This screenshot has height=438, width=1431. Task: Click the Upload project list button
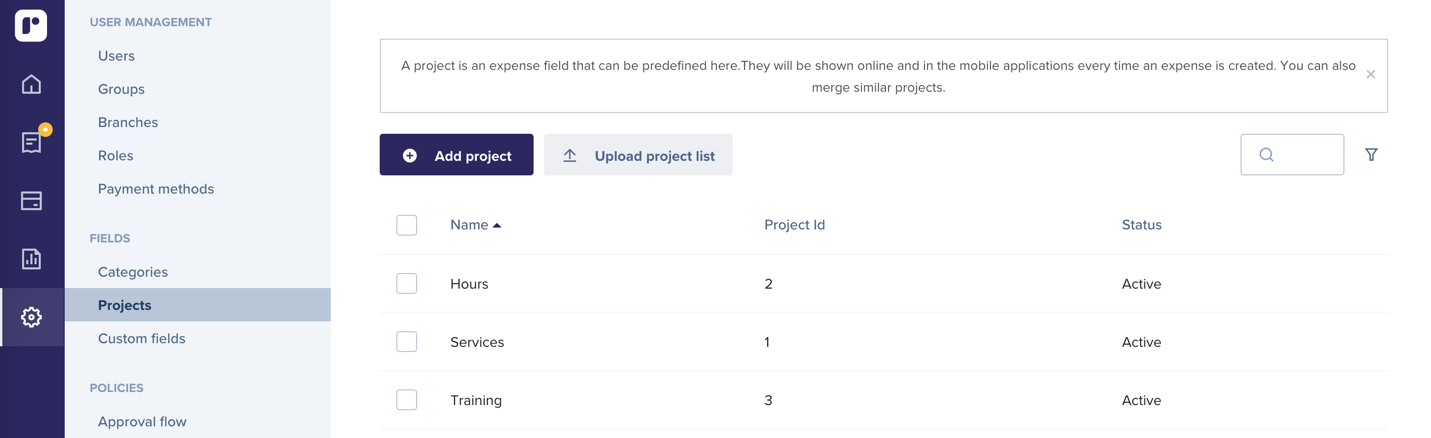coord(638,155)
